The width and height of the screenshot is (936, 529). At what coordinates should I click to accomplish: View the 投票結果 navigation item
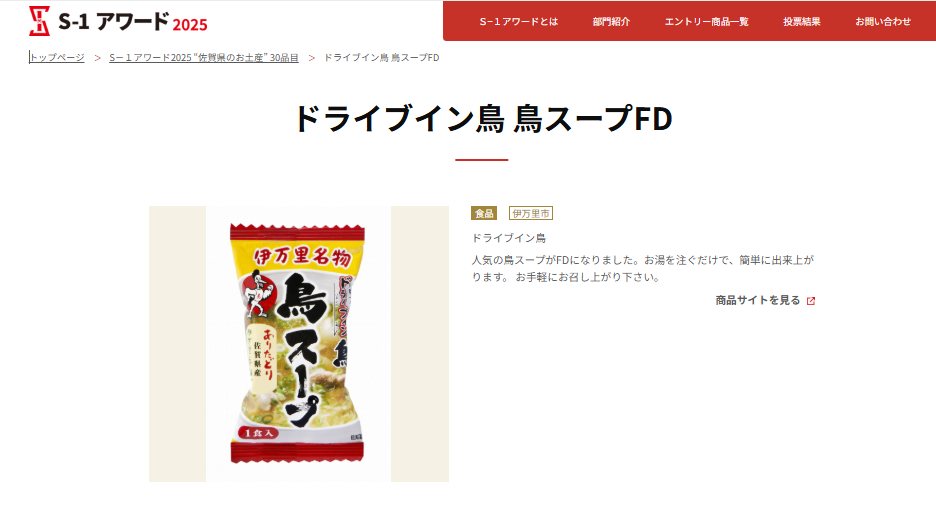pos(802,21)
